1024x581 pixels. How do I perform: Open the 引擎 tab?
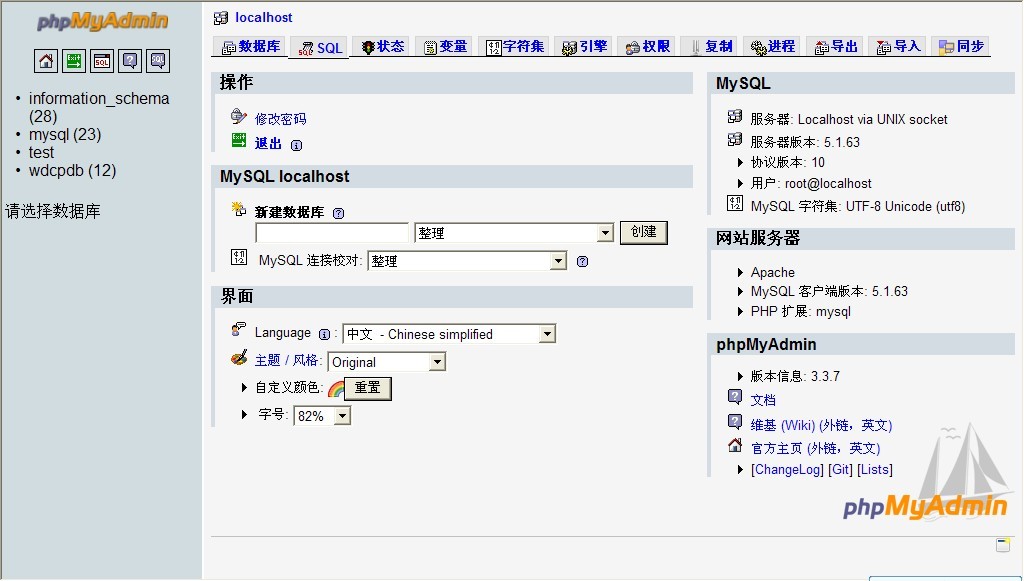[584, 46]
